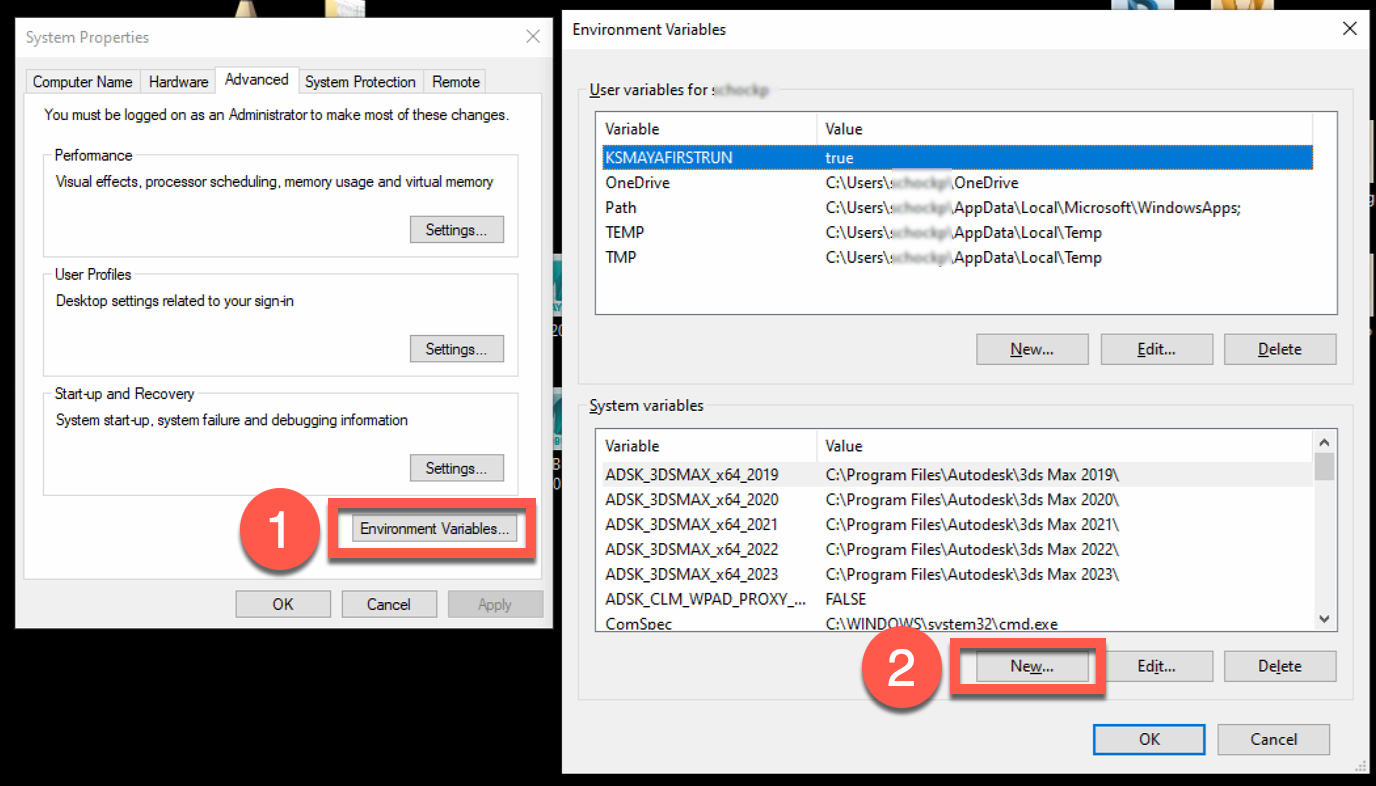This screenshot has height=786, width=1376.
Task: Confirm with OK in Environment Variables
Action: point(1148,739)
